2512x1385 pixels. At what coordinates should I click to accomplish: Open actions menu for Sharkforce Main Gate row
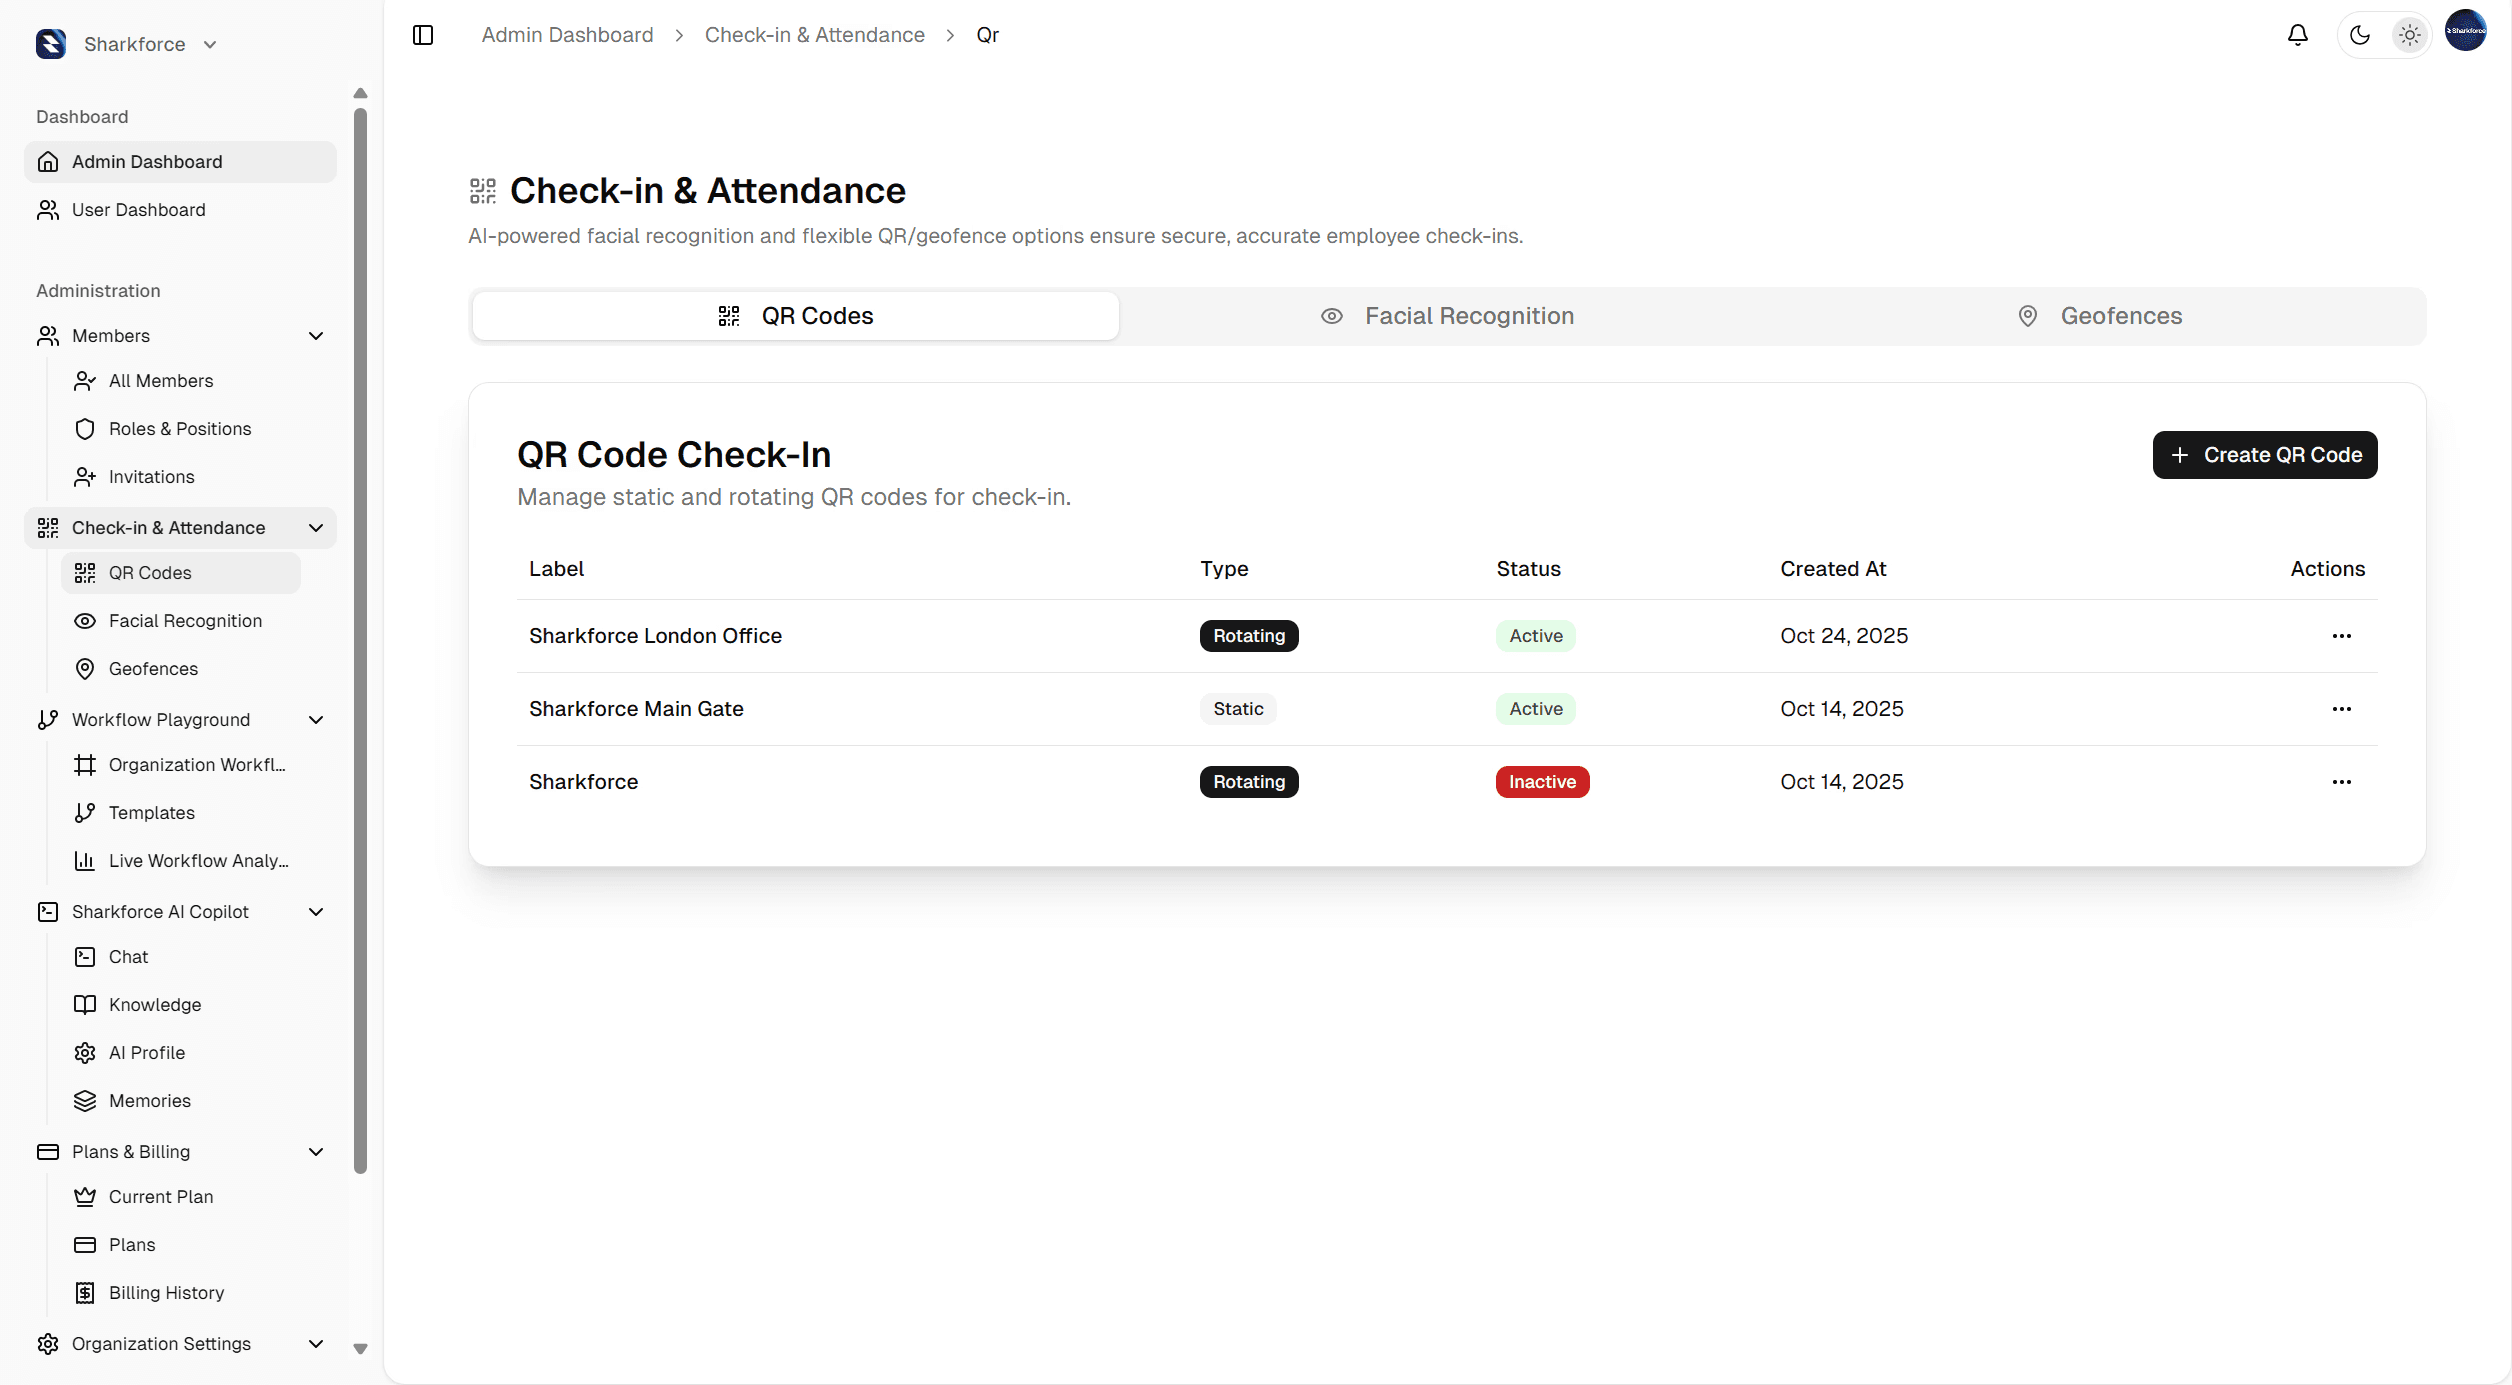click(2341, 709)
